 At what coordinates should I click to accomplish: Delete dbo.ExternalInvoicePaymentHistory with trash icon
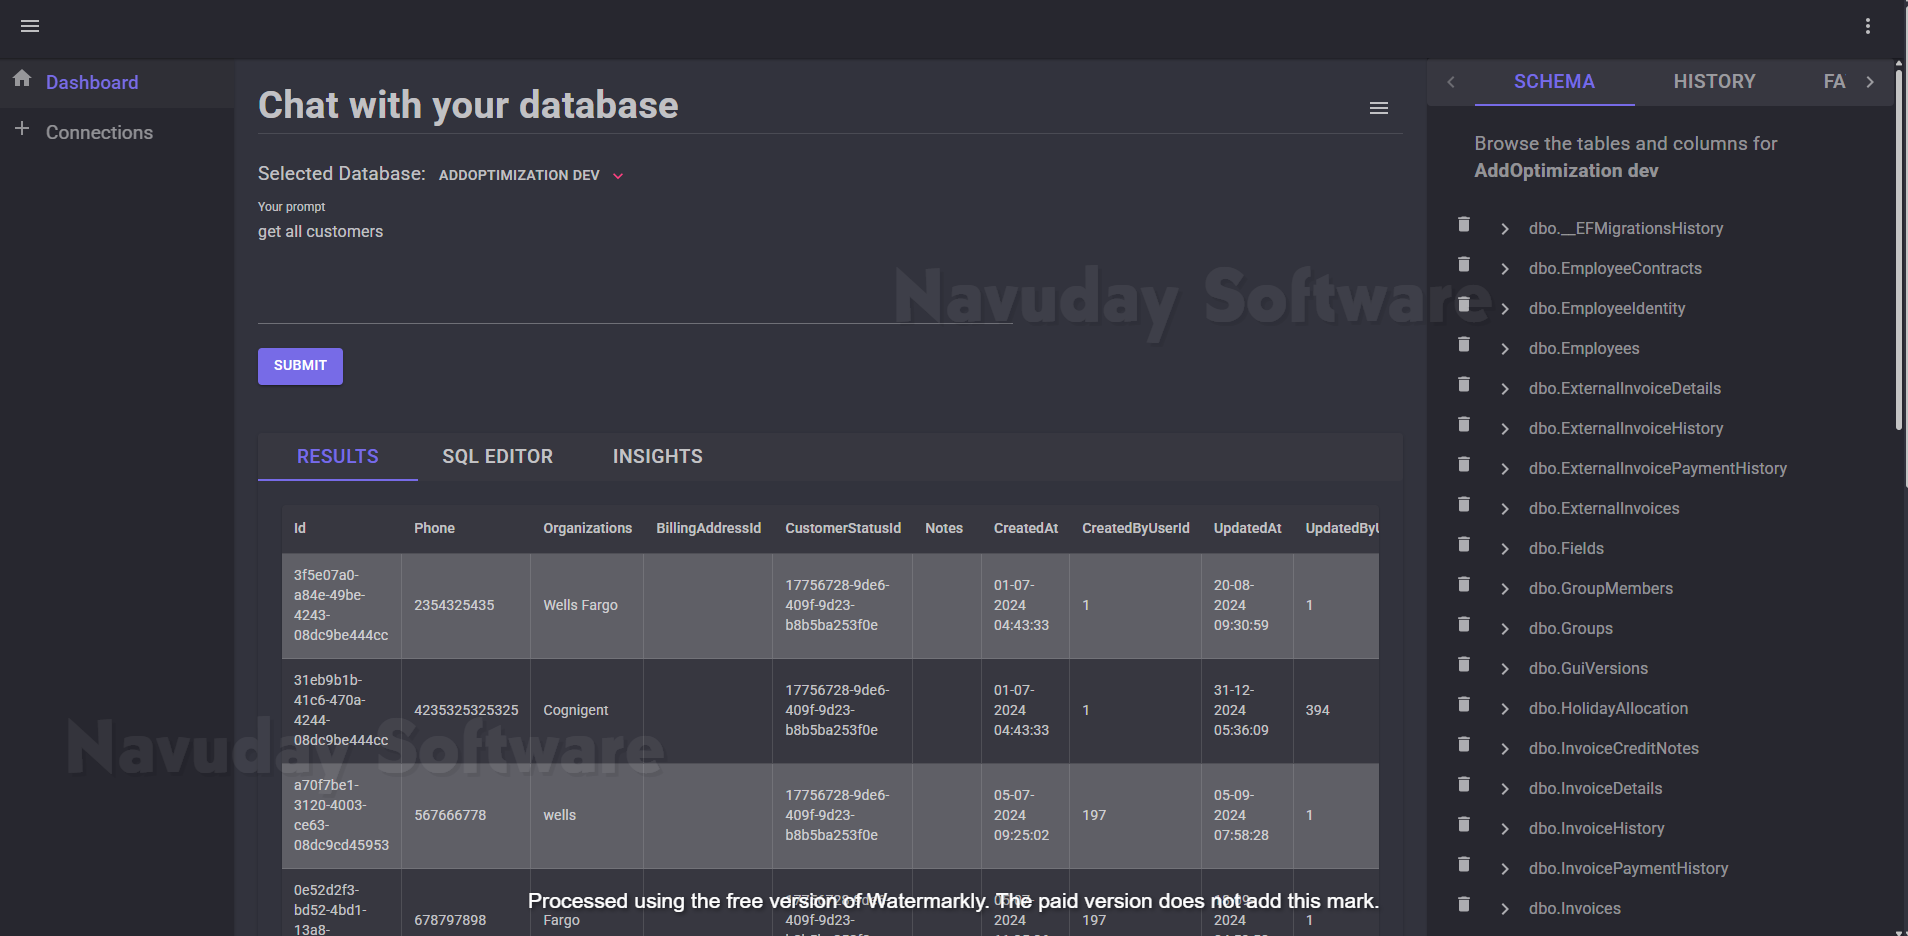coord(1464,464)
